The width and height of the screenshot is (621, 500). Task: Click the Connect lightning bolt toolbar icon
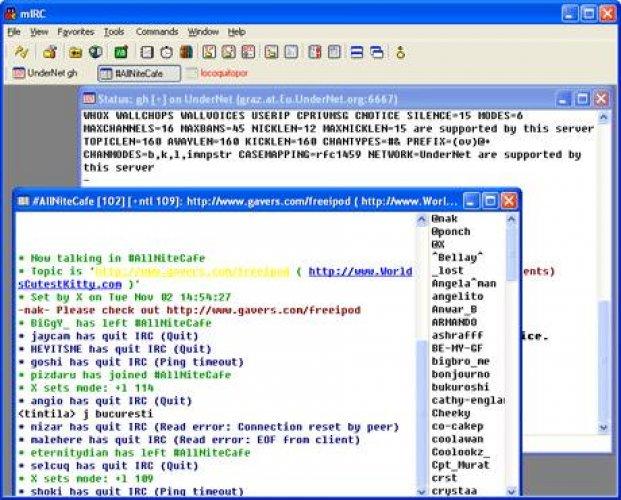point(15,51)
